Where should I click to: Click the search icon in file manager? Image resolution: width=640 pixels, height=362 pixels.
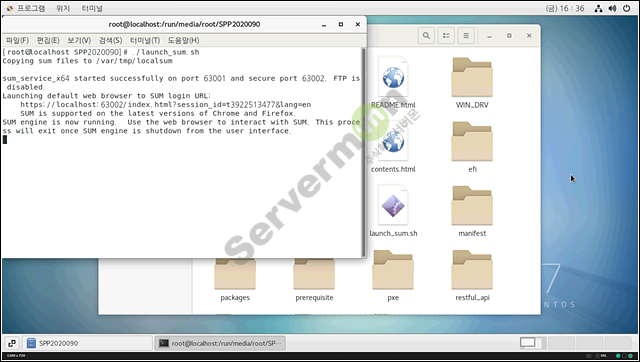(x=426, y=36)
